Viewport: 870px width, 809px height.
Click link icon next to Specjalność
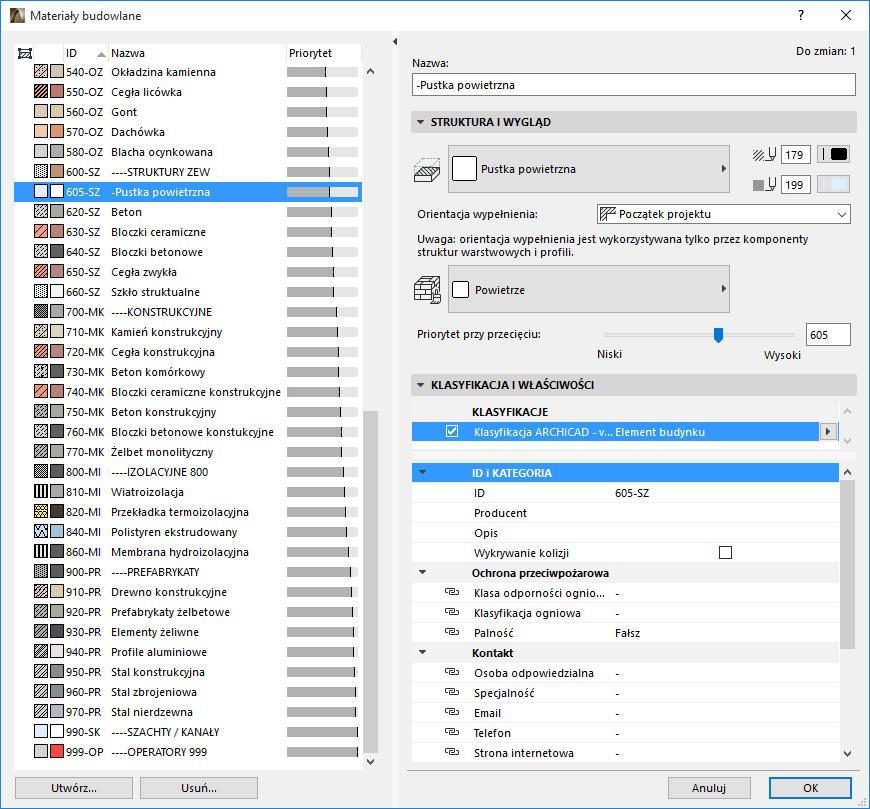[452, 692]
